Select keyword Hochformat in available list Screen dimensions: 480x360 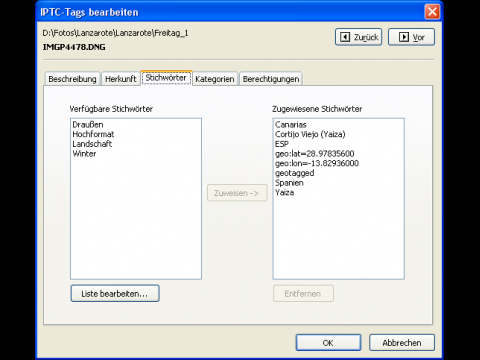tap(93, 134)
